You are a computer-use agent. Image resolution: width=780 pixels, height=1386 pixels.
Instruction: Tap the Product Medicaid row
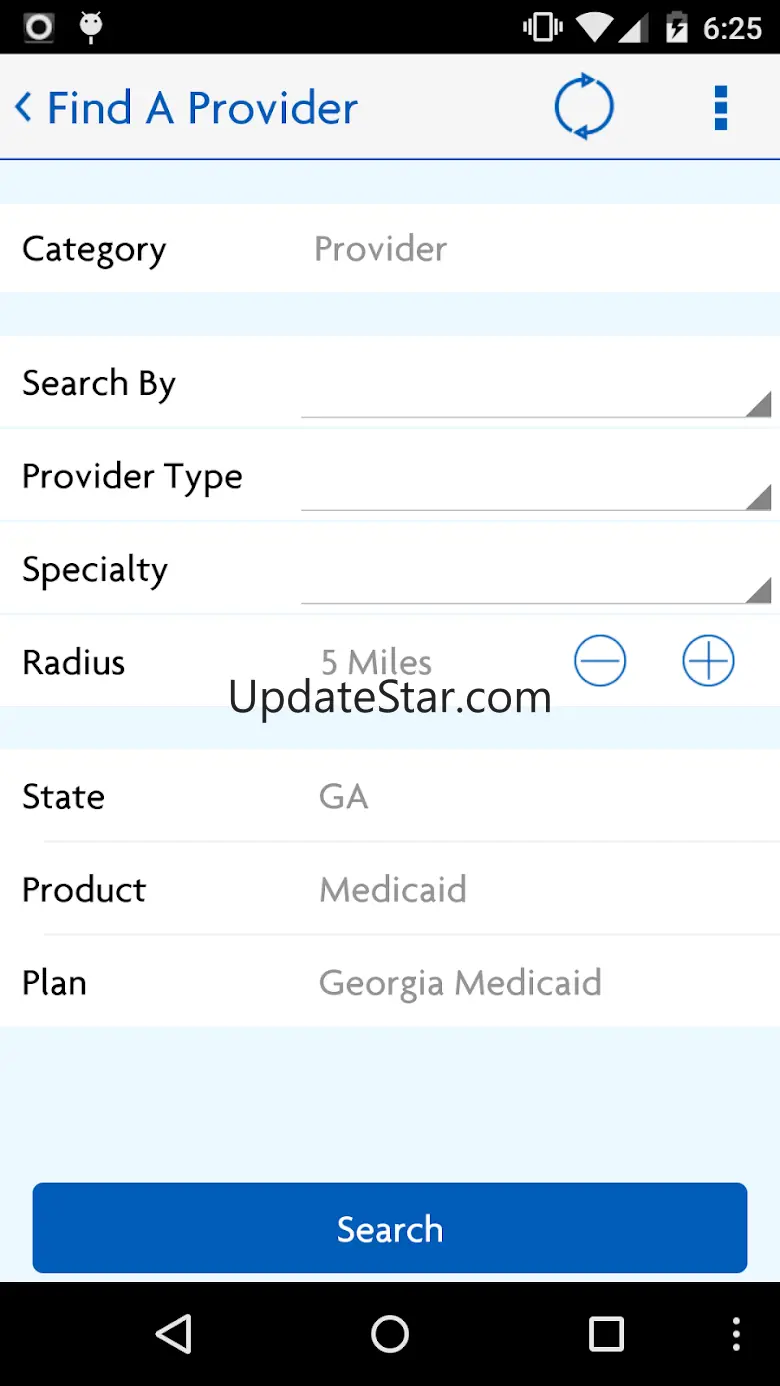point(392,889)
